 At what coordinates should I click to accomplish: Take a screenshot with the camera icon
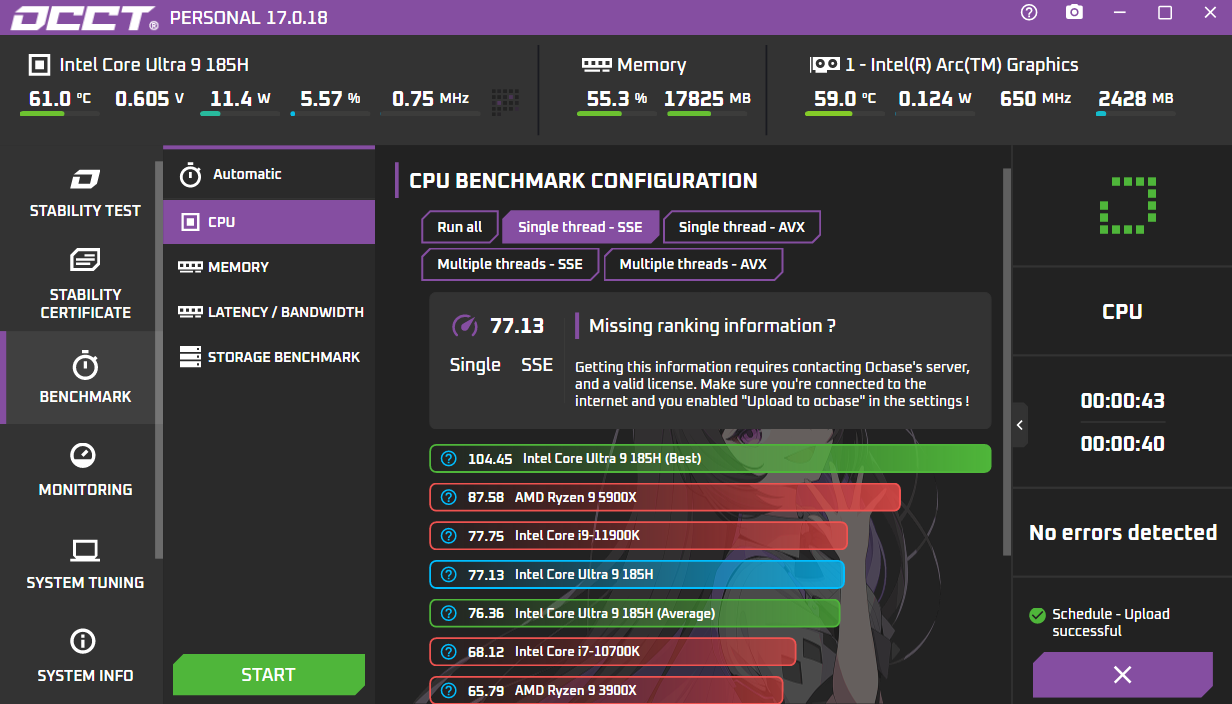click(1074, 13)
